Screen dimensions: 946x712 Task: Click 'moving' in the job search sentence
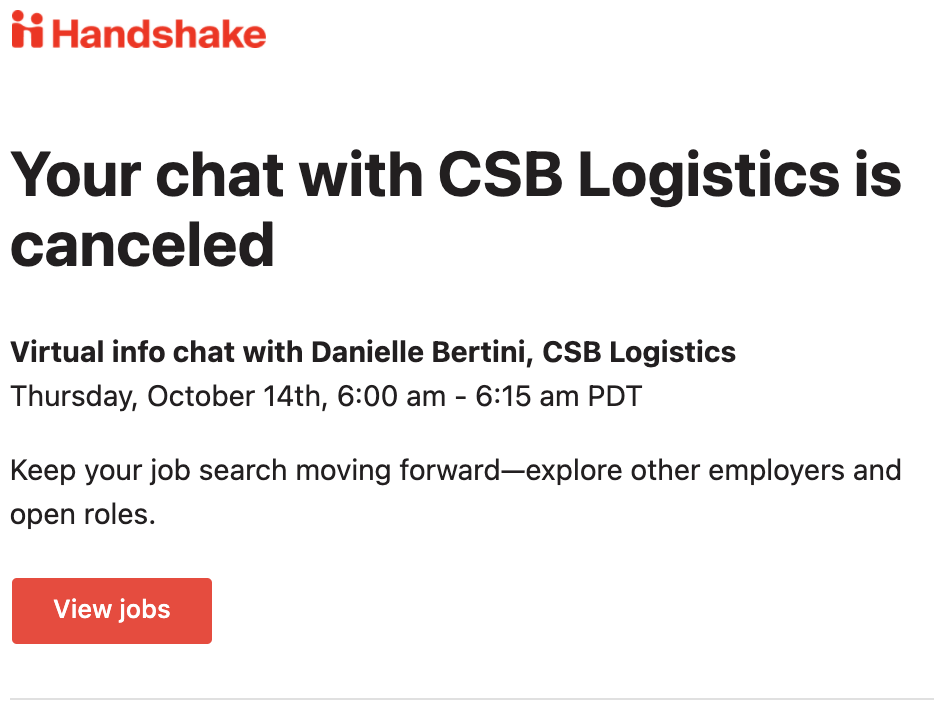pos(343,471)
